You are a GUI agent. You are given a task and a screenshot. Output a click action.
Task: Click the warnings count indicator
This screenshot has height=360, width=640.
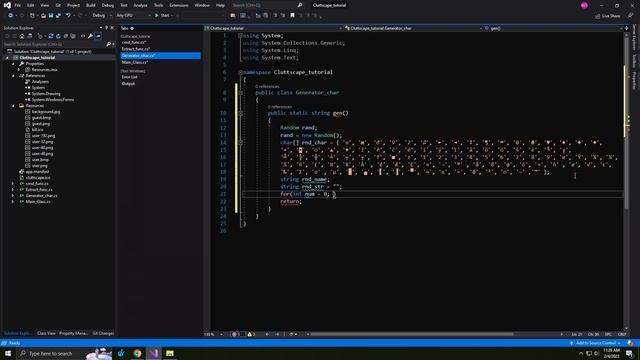pyautogui.click(x=251, y=334)
